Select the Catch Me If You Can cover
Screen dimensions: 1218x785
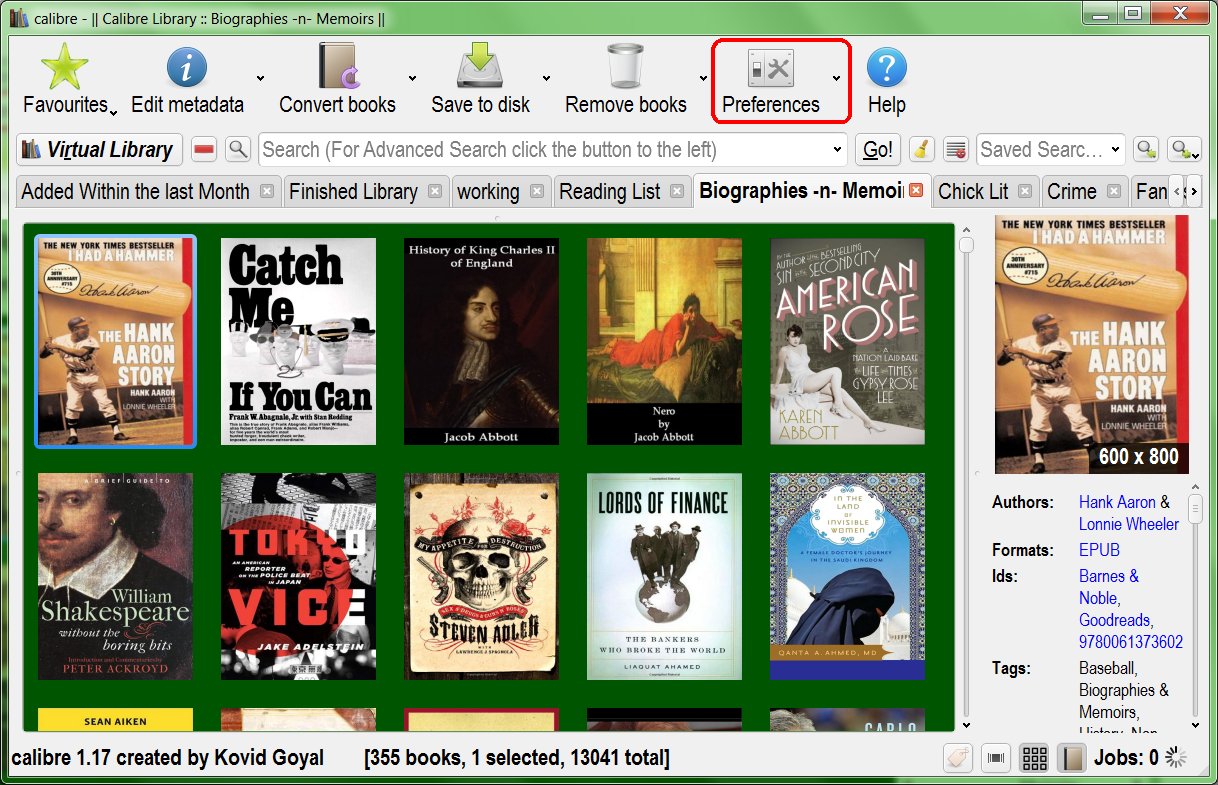(298, 341)
